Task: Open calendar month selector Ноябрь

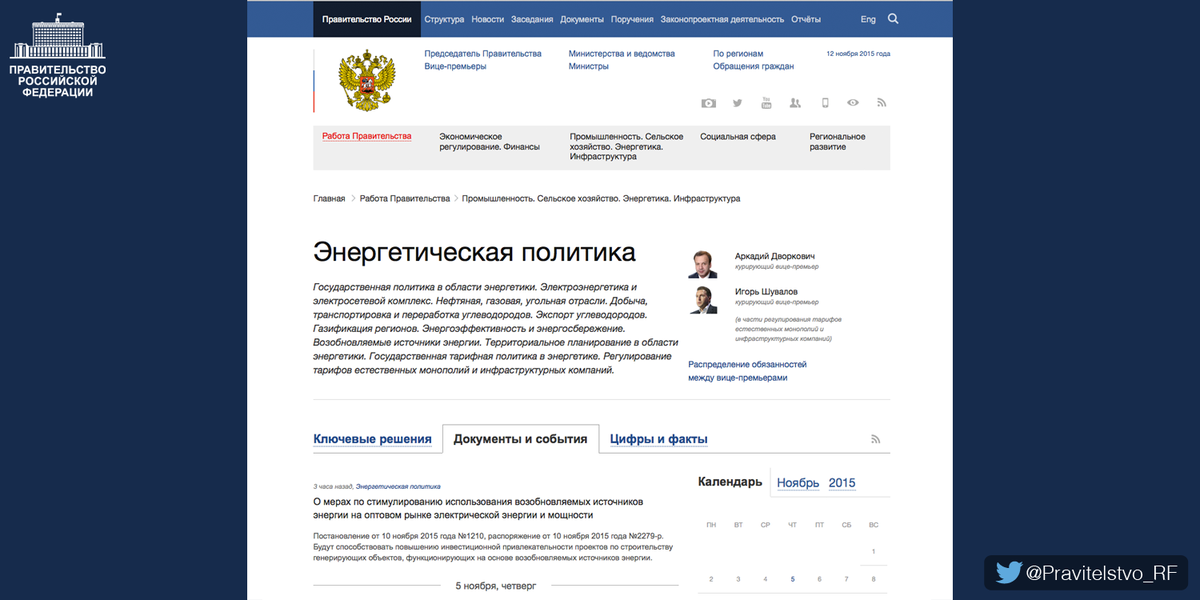Action: coord(798,483)
